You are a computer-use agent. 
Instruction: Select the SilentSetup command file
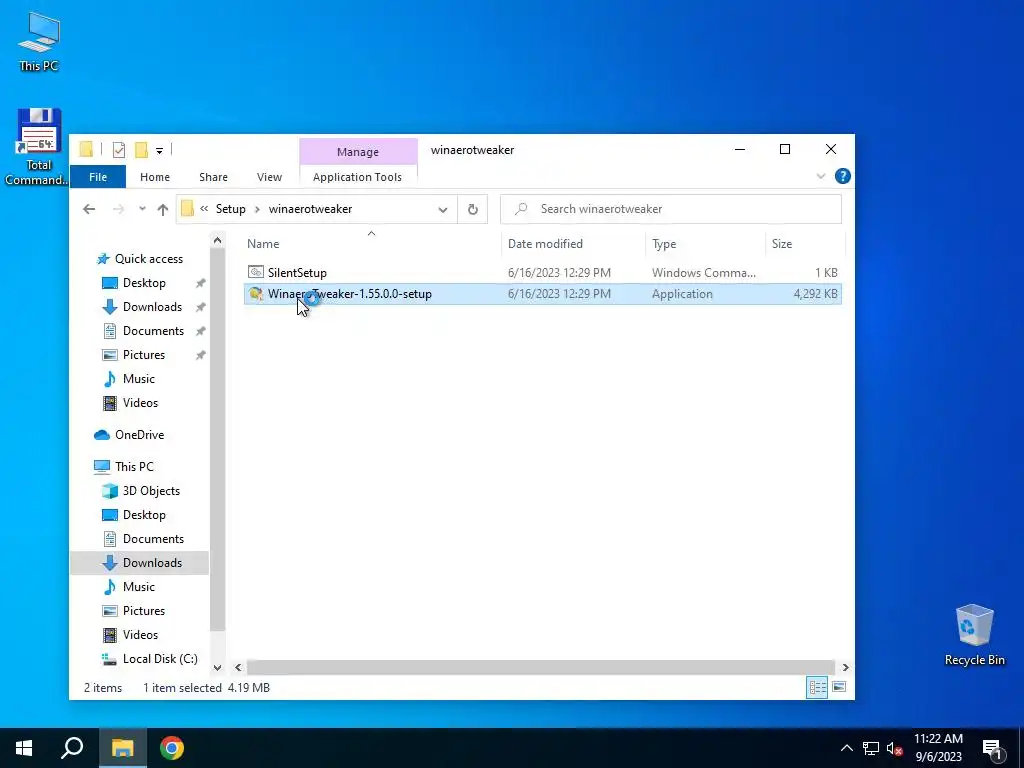pos(542,272)
